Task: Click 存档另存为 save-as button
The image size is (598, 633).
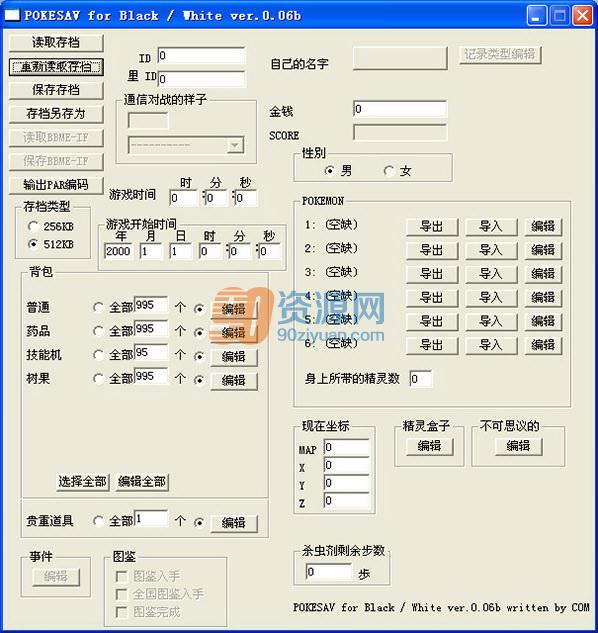Action: coord(56,114)
